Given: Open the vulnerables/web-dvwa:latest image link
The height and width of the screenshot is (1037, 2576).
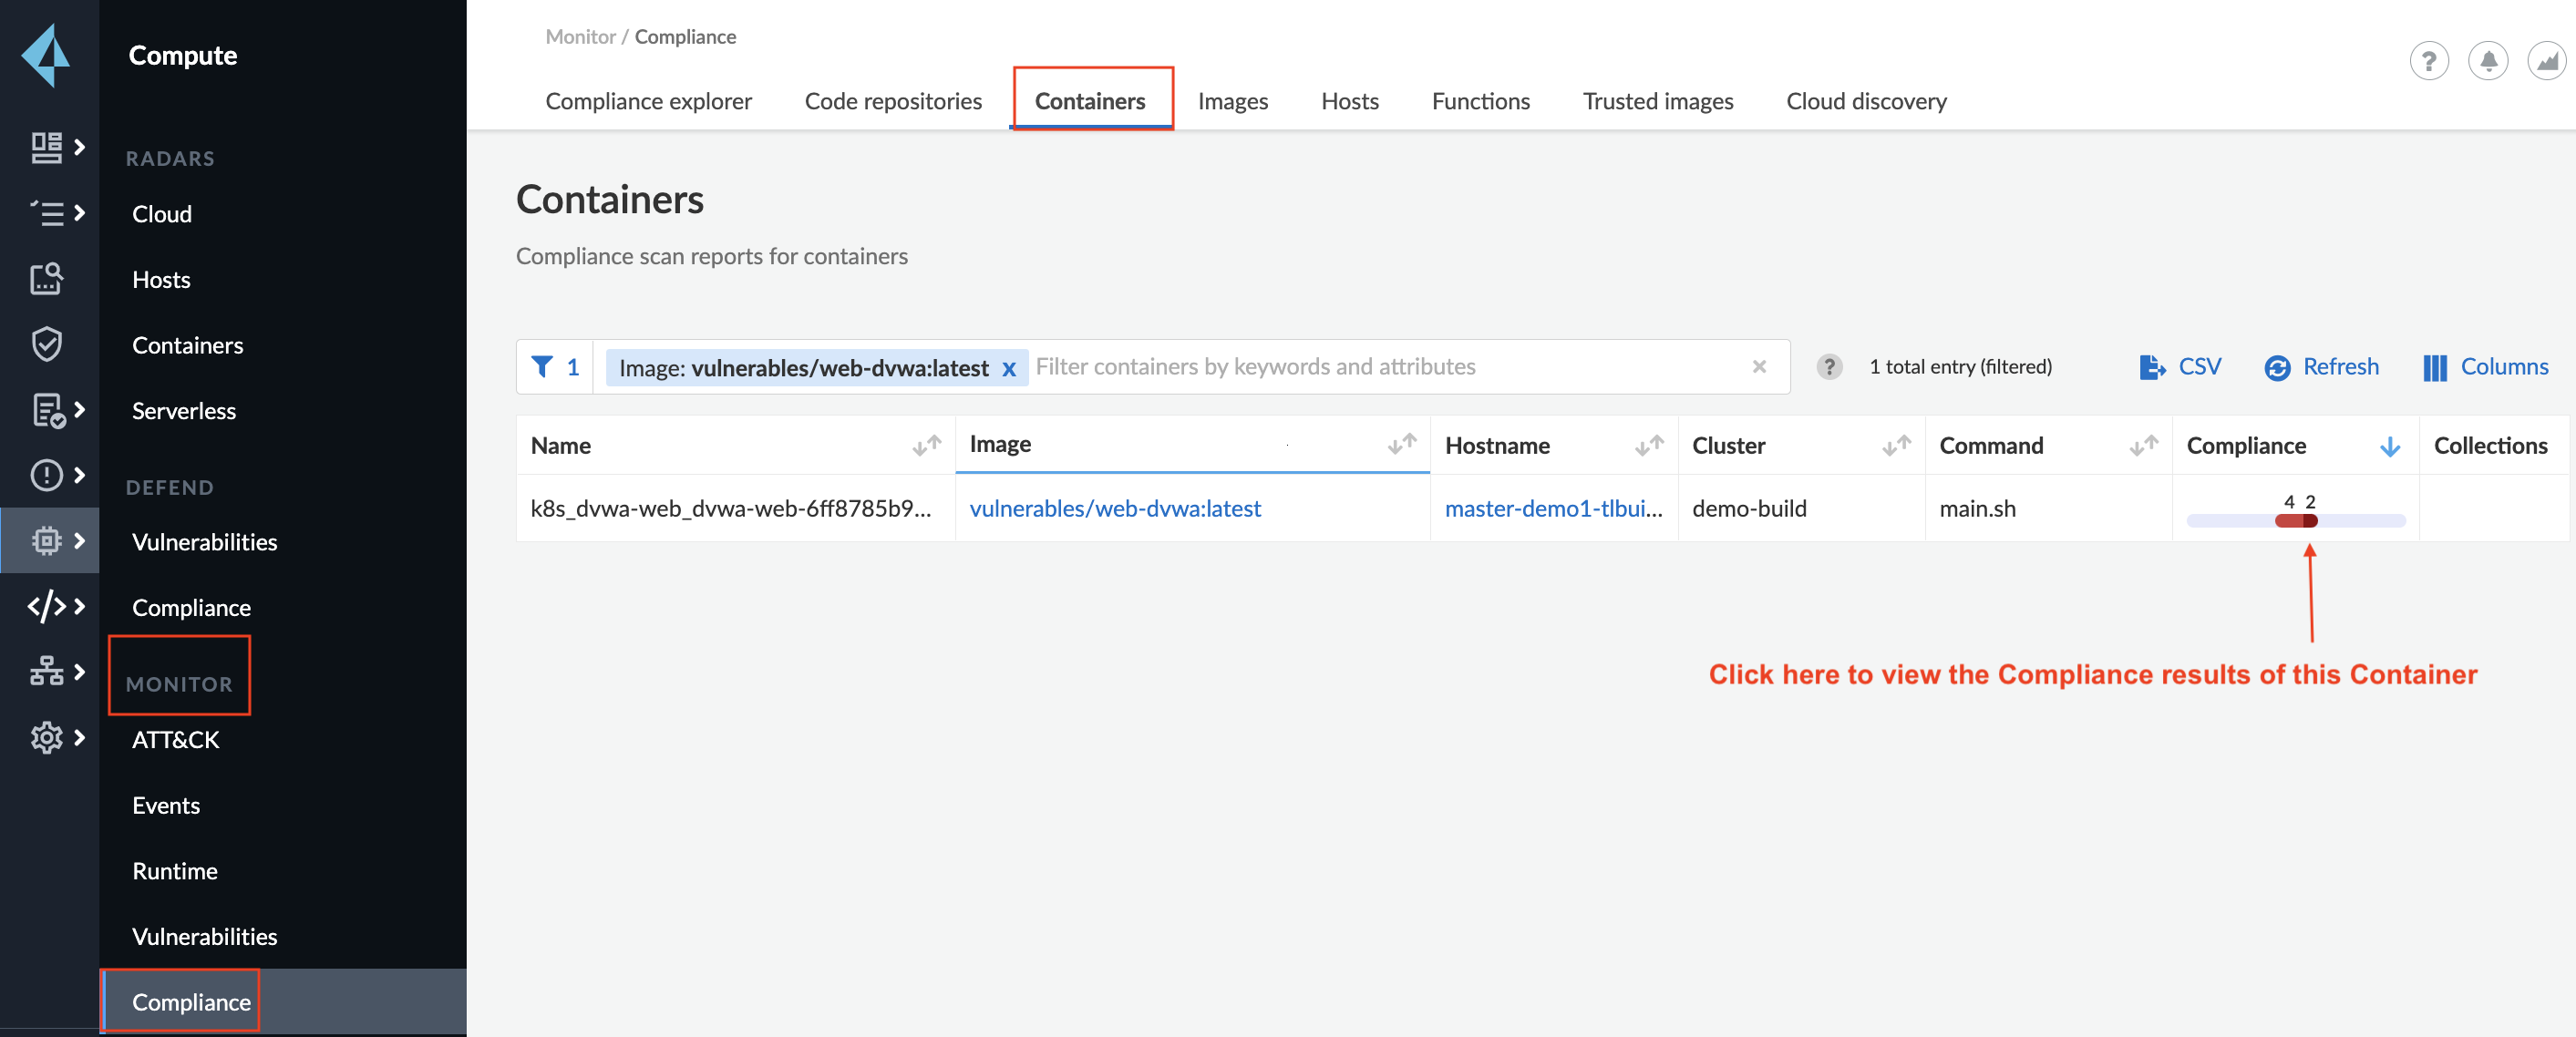Looking at the screenshot, I should [1114, 508].
